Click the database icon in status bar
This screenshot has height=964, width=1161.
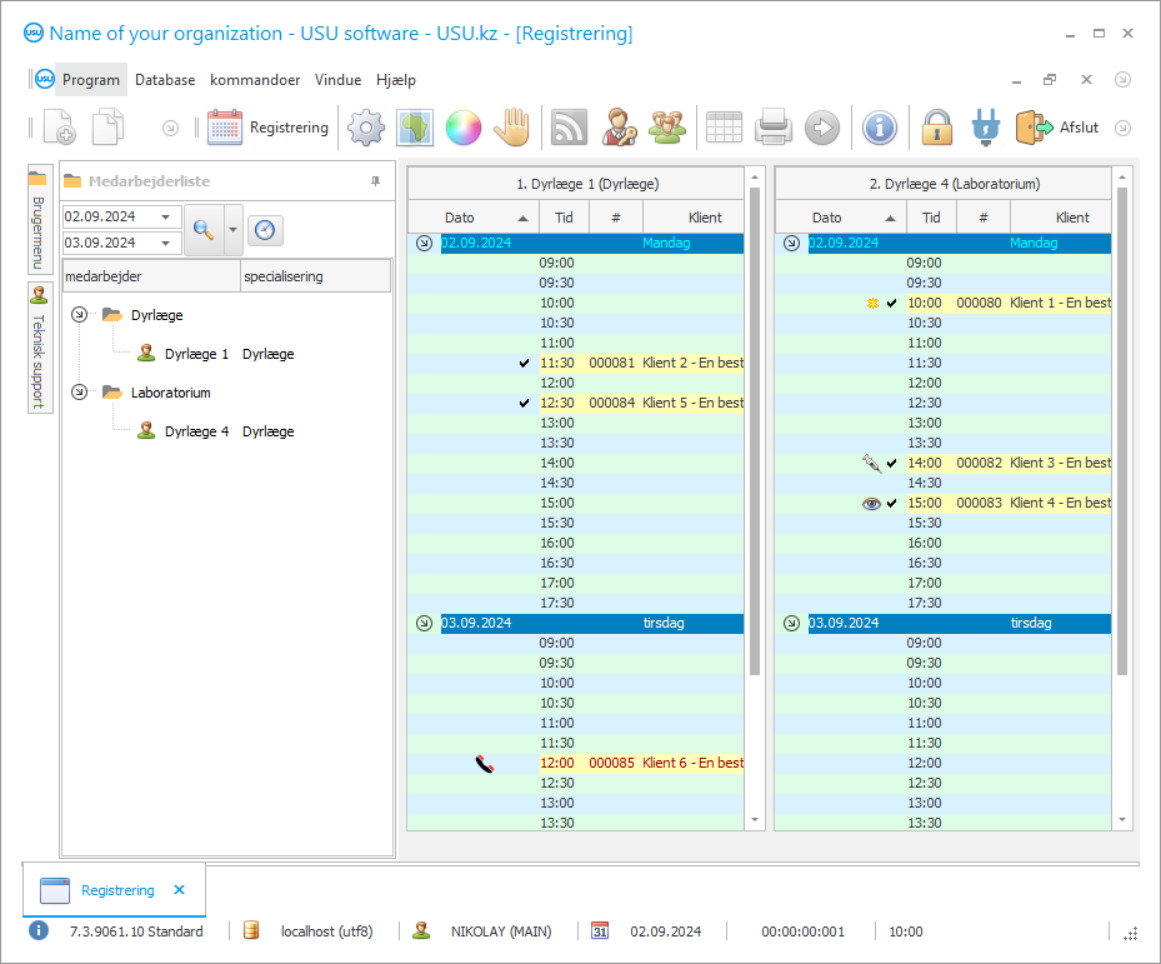(x=251, y=931)
